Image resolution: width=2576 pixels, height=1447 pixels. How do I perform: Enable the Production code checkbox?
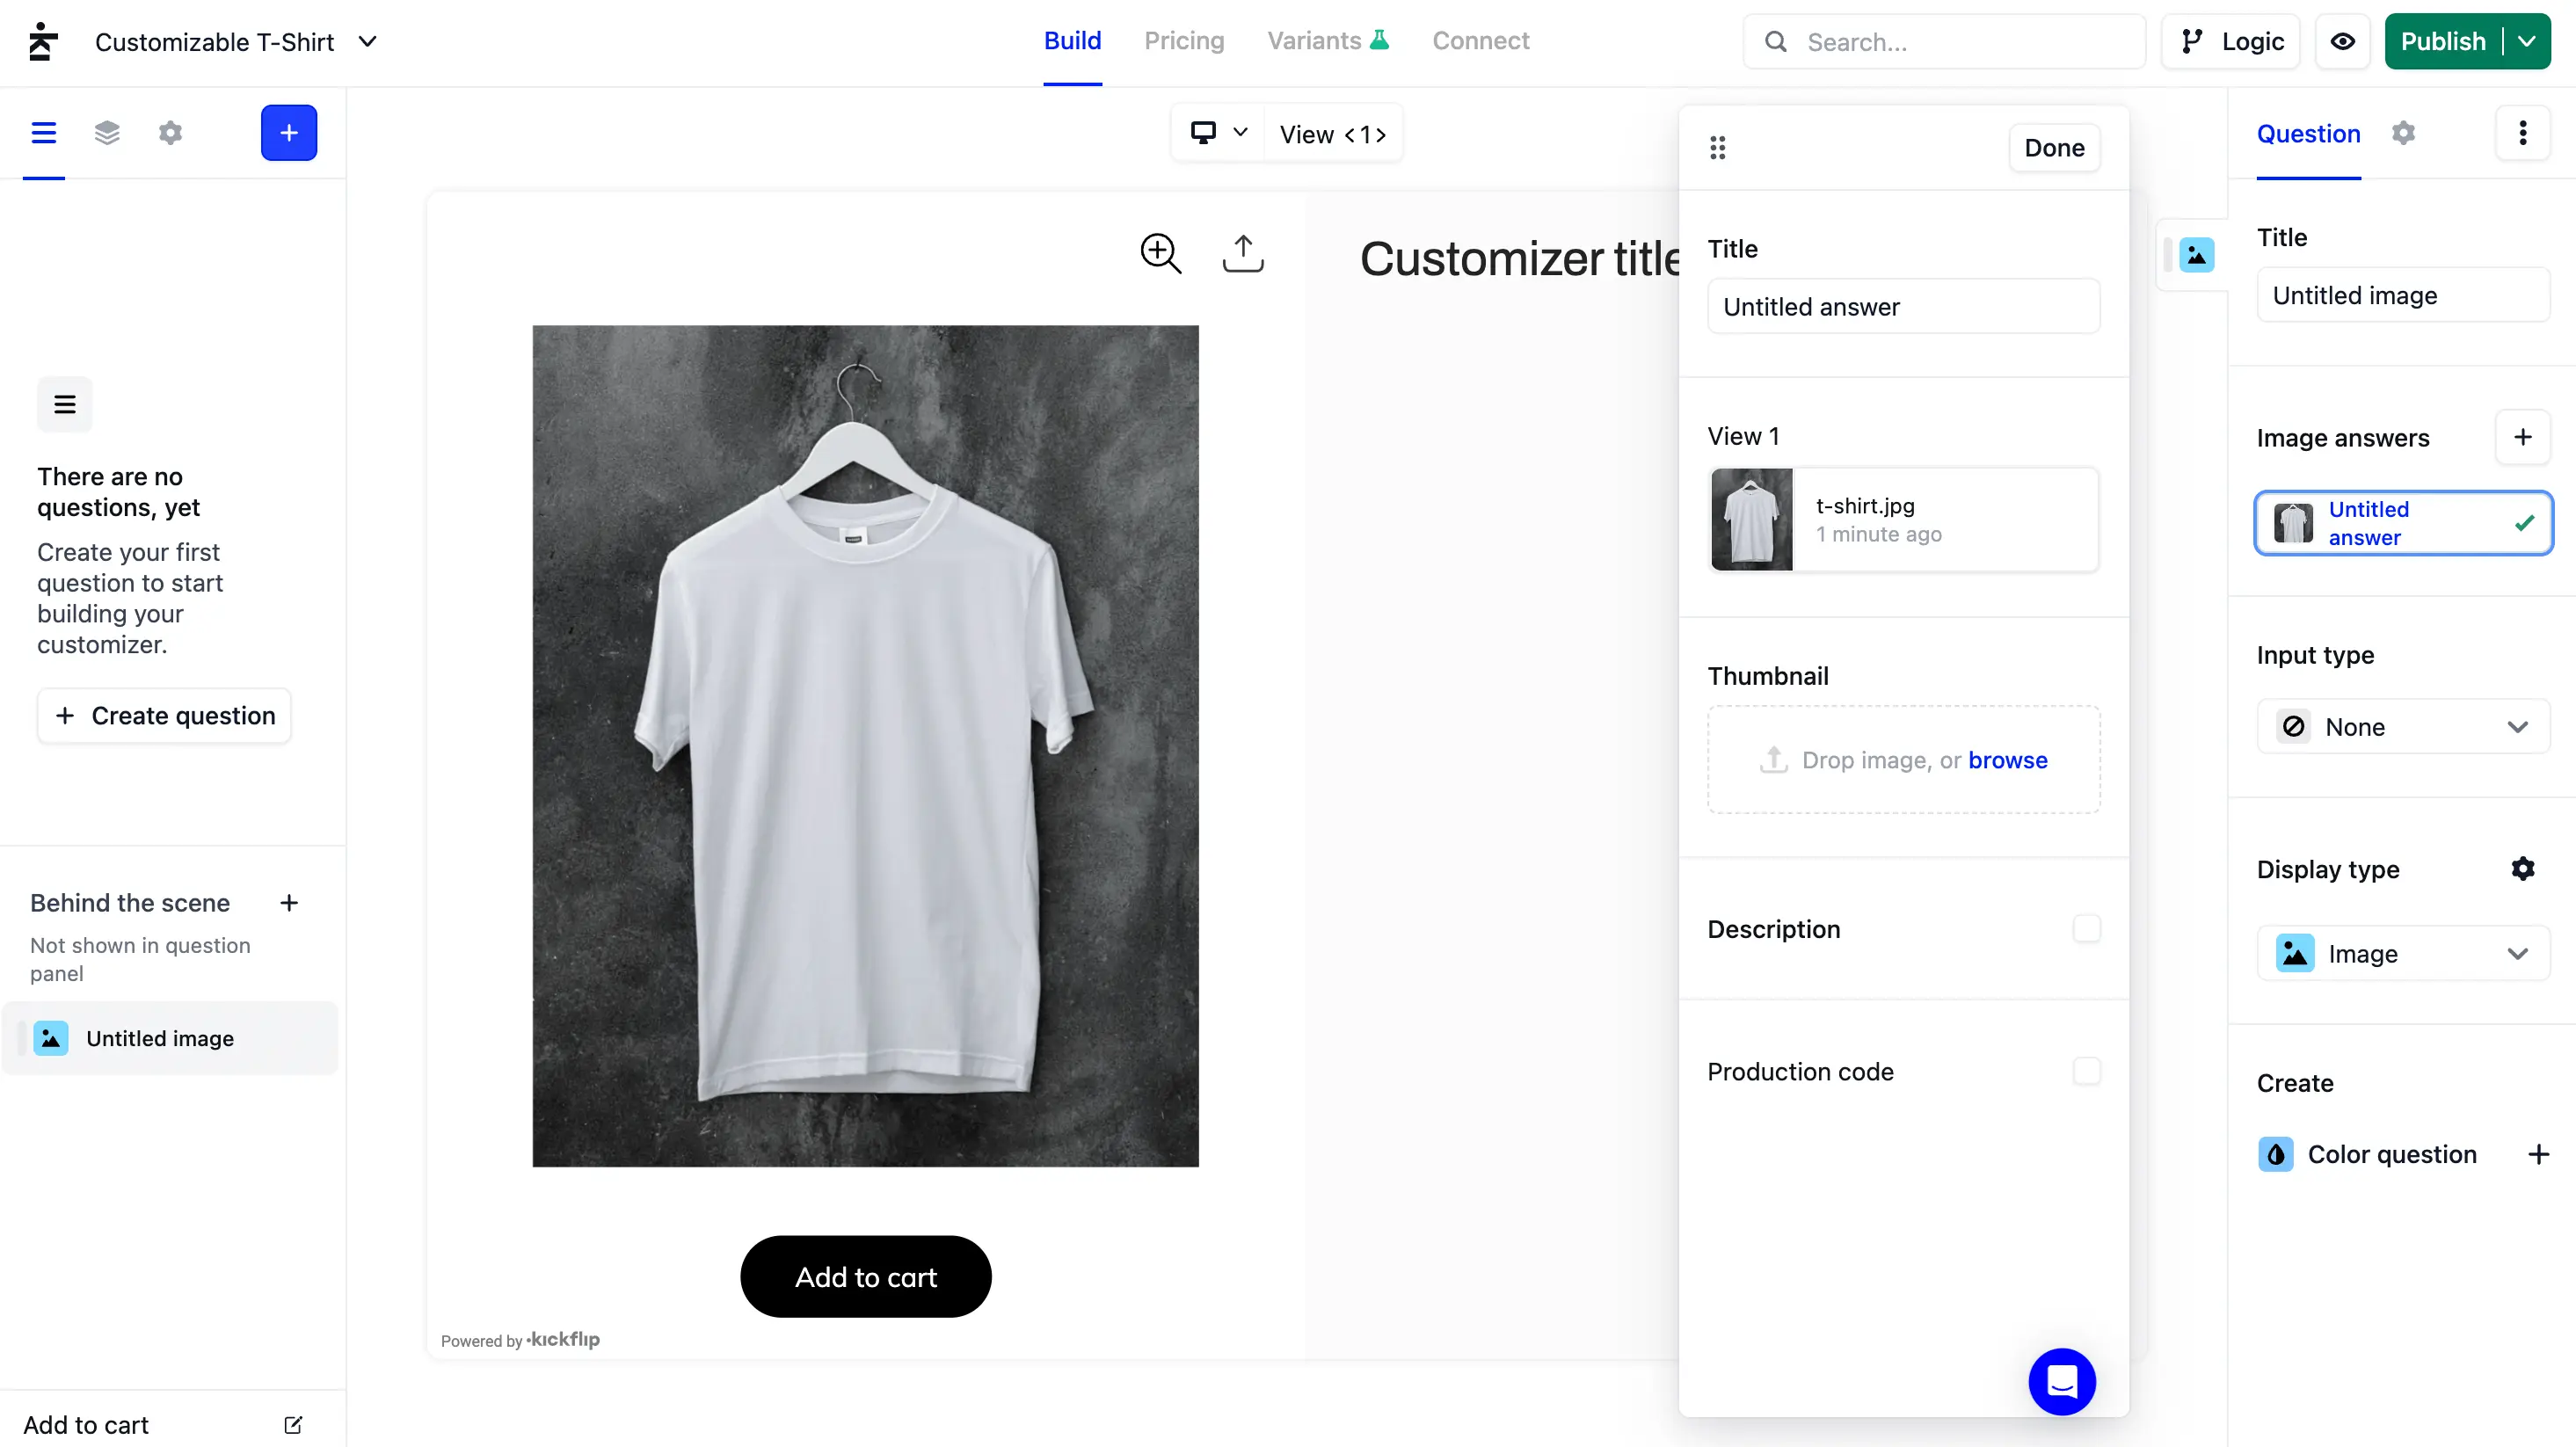point(2086,1071)
